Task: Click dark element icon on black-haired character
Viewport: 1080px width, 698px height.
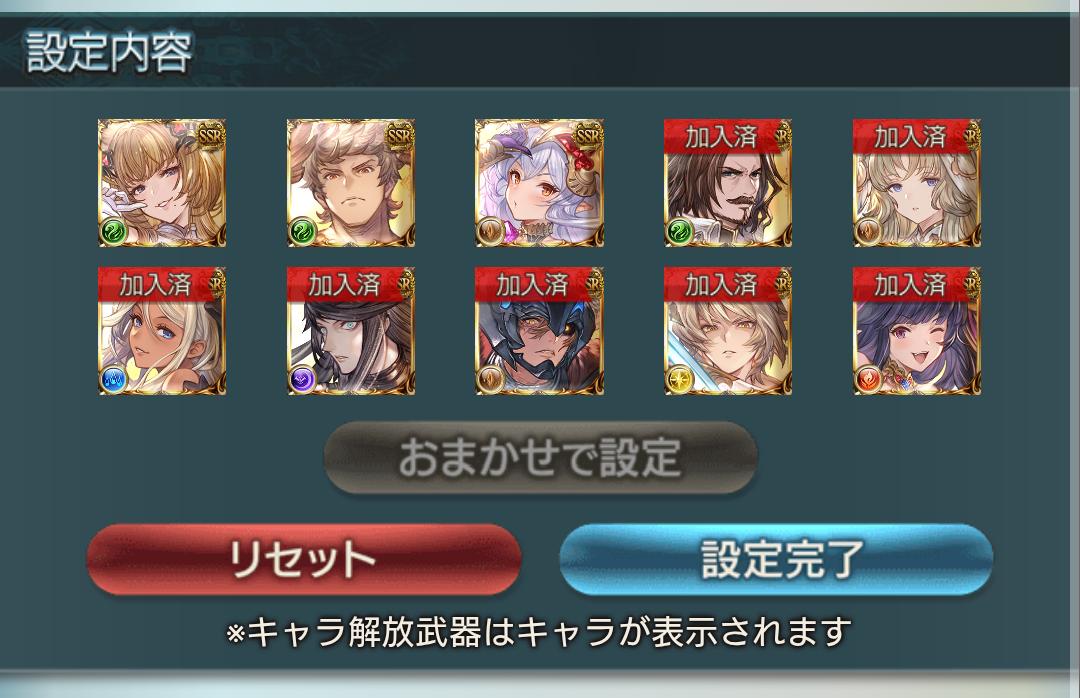Action: coord(302,380)
